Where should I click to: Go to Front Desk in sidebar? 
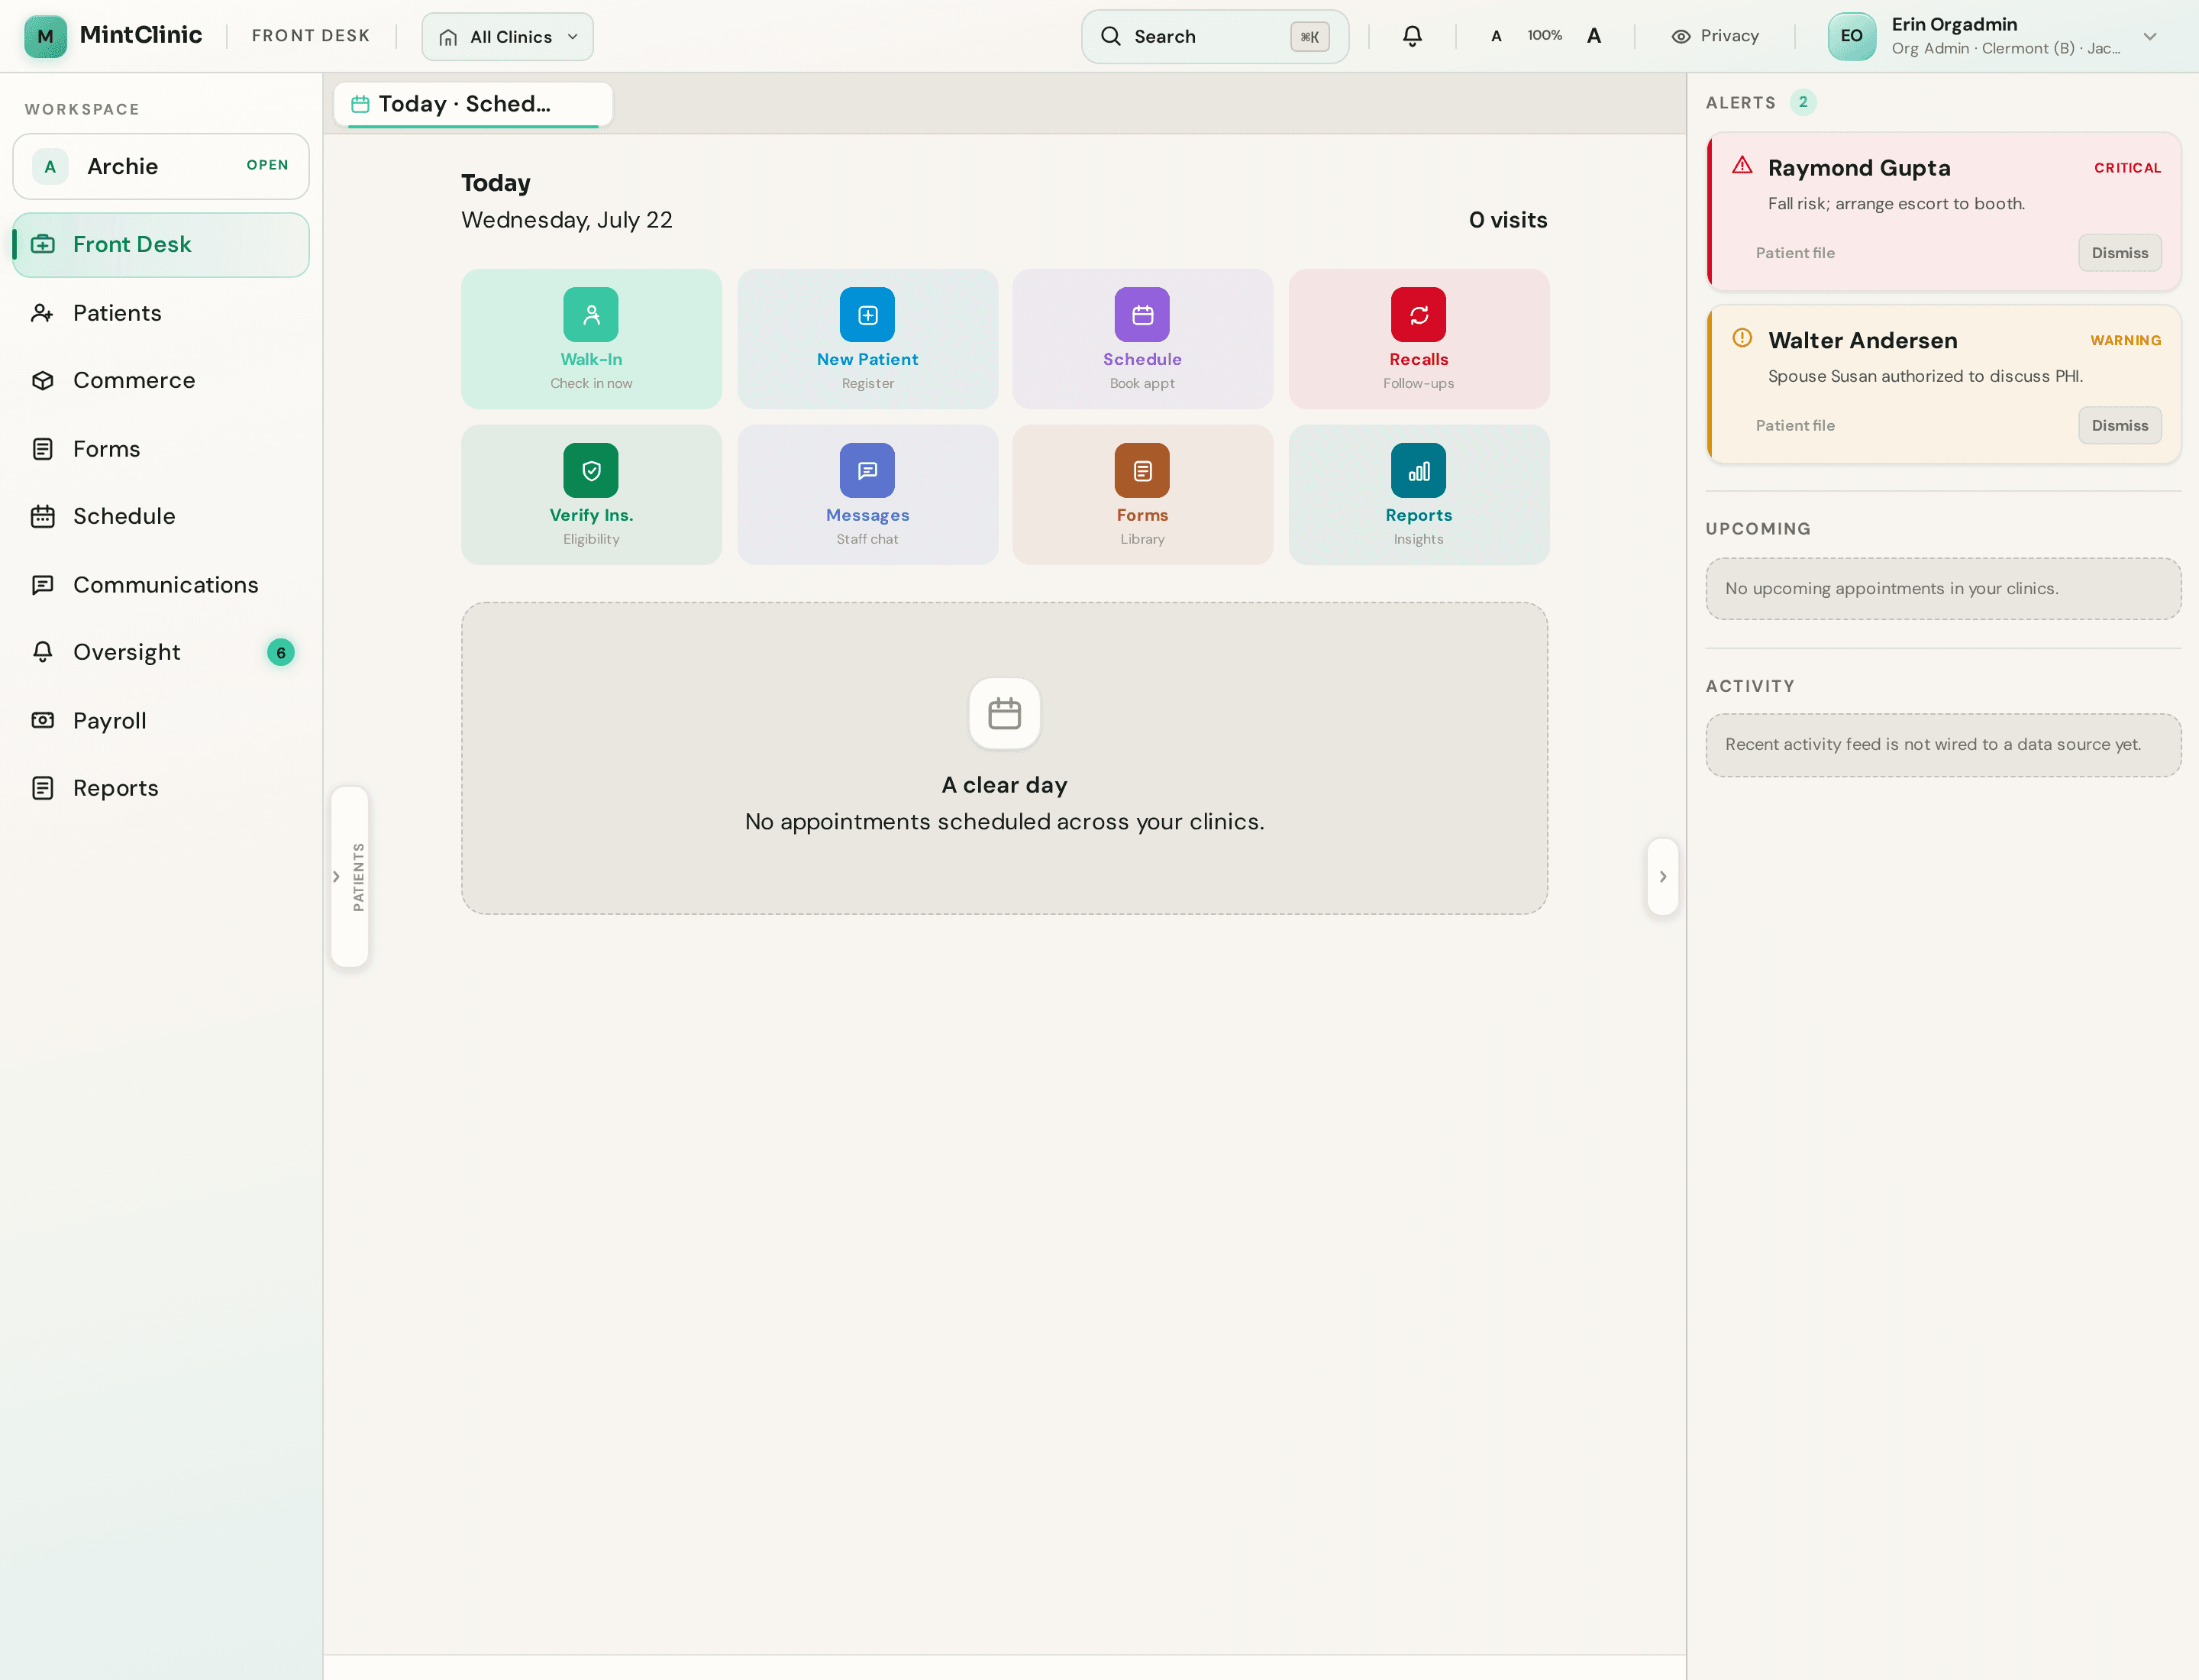(161, 245)
